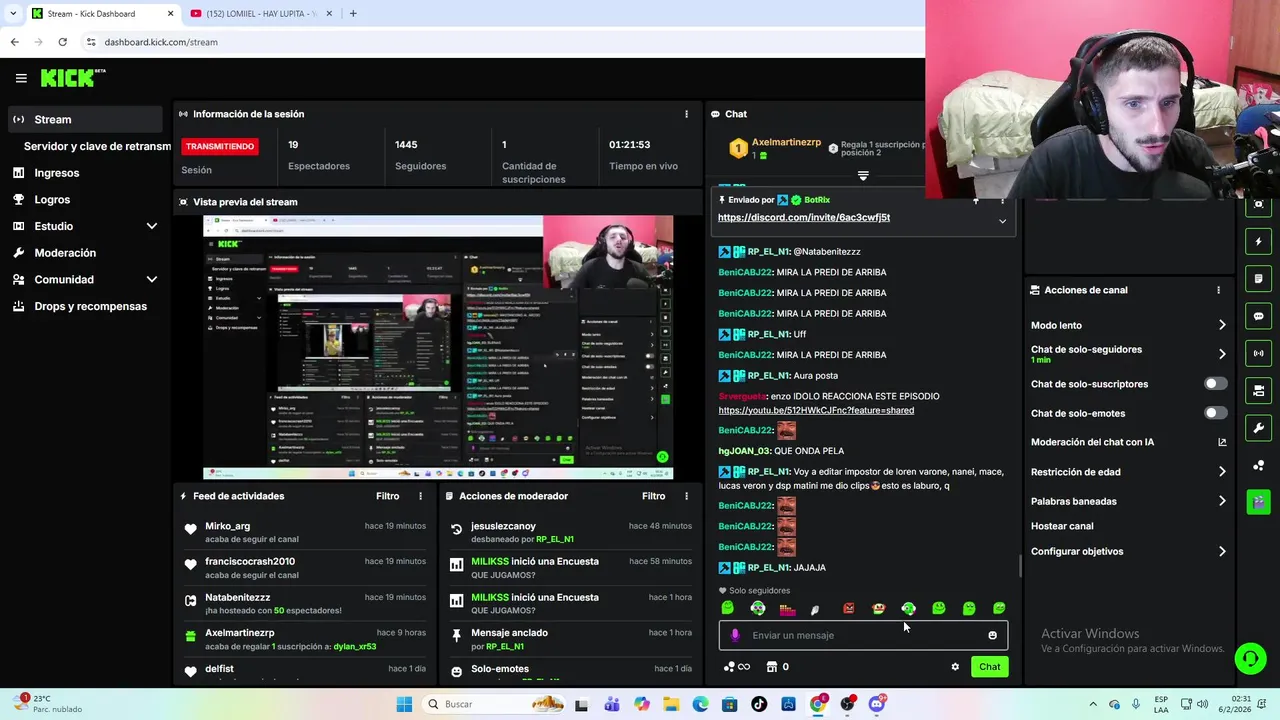Open the Discord invite link in pinned message
Image resolution: width=1280 pixels, height=720 pixels.
pos(804,217)
